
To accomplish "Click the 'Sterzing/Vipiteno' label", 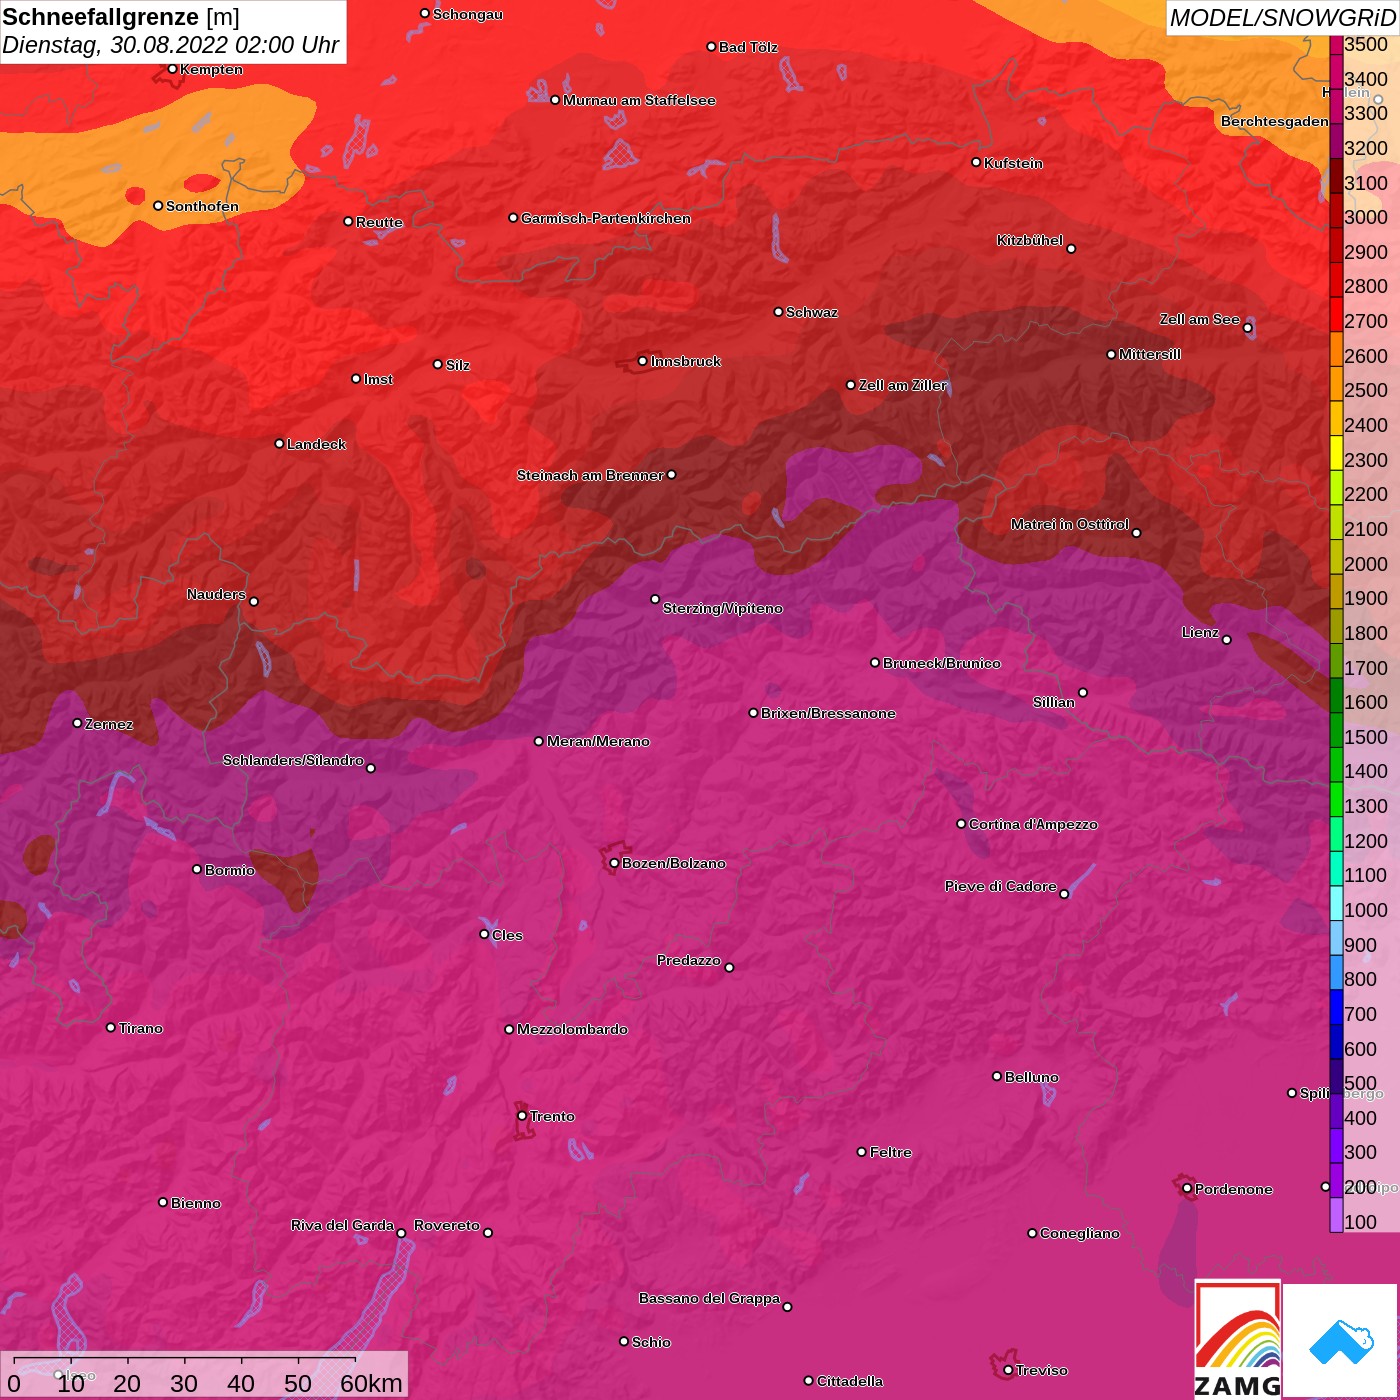I will [x=723, y=608].
